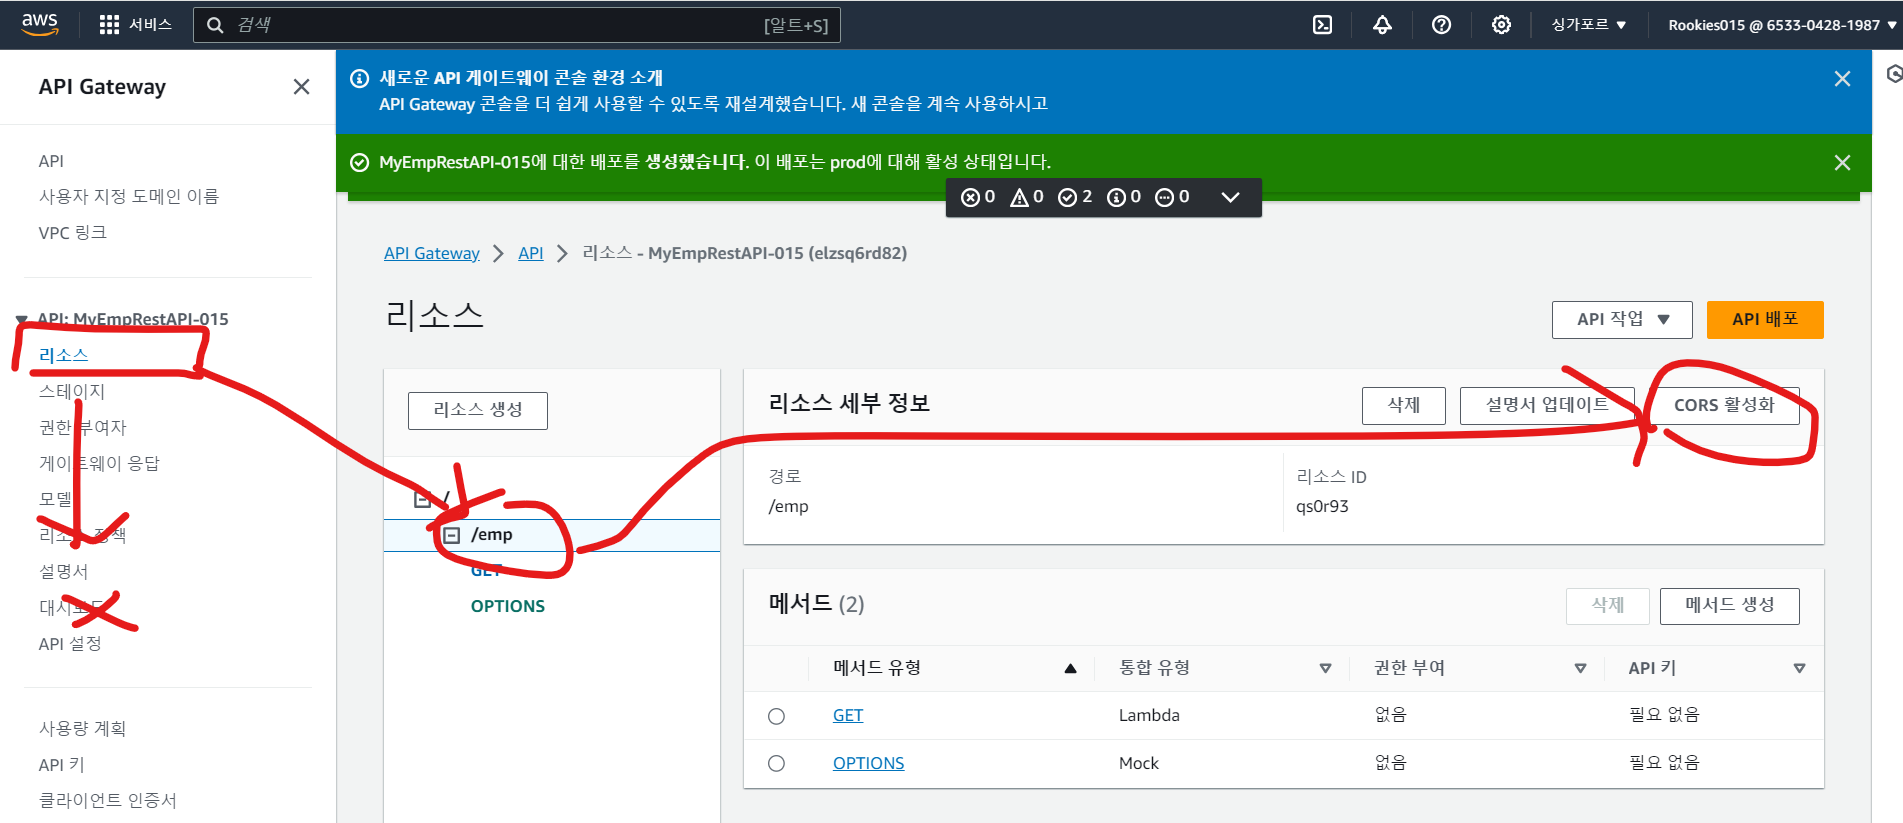Click the Lambda integration type cell
The height and width of the screenshot is (823, 1903).
click(x=1149, y=715)
